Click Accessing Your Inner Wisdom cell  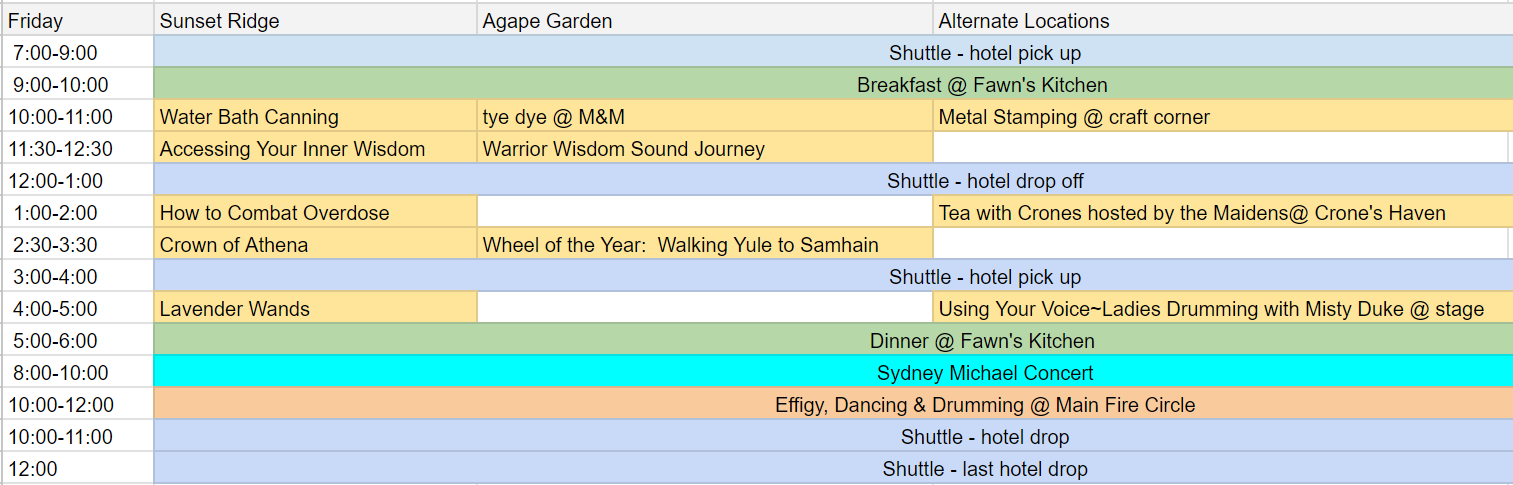[315, 148]
